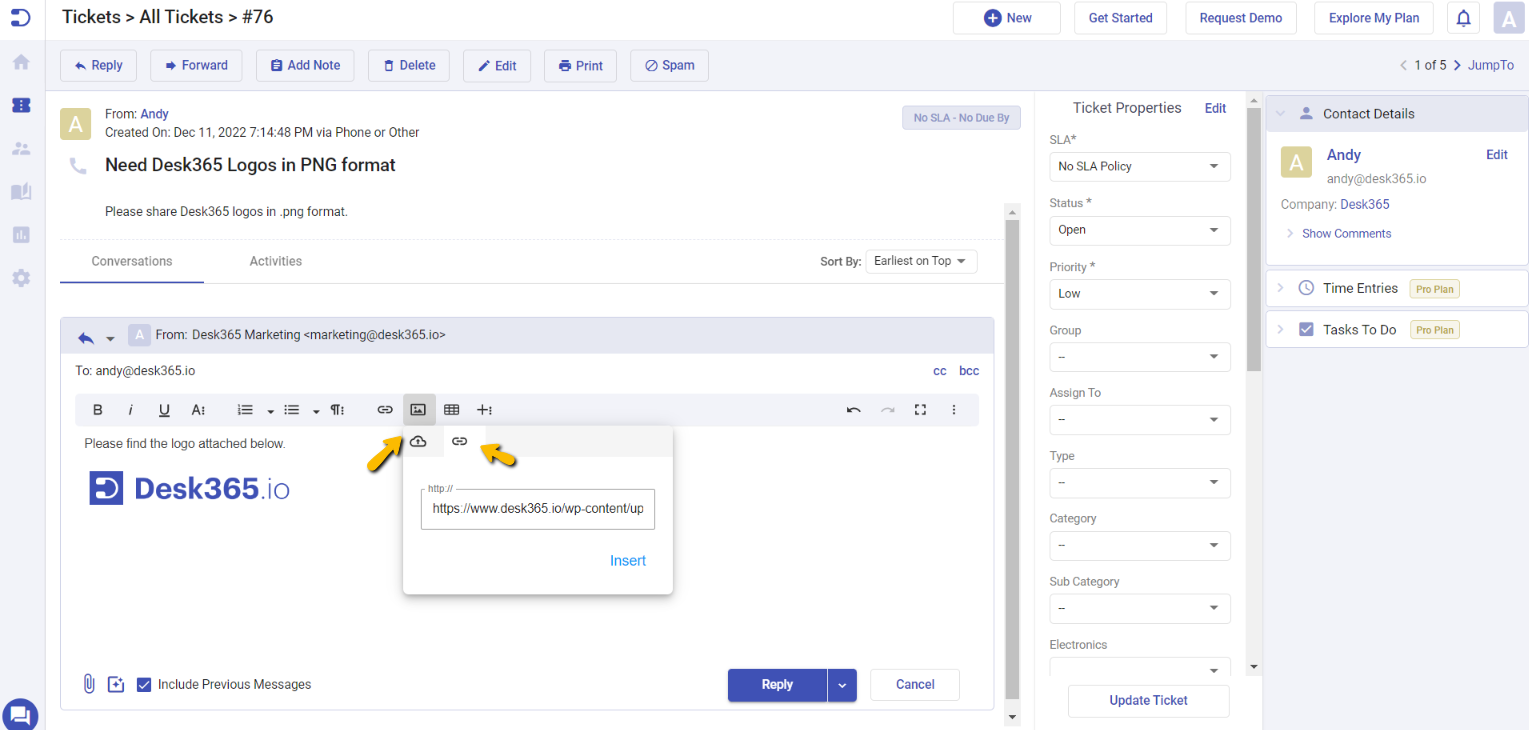Click the Forward button
Screen dimensions: 1529x730
click(197, 65)
